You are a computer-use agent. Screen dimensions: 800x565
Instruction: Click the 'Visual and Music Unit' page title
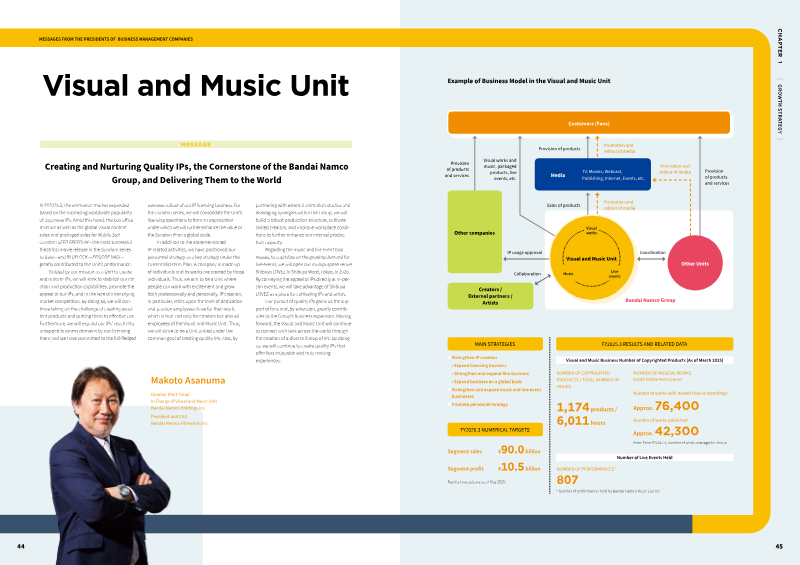196,86
